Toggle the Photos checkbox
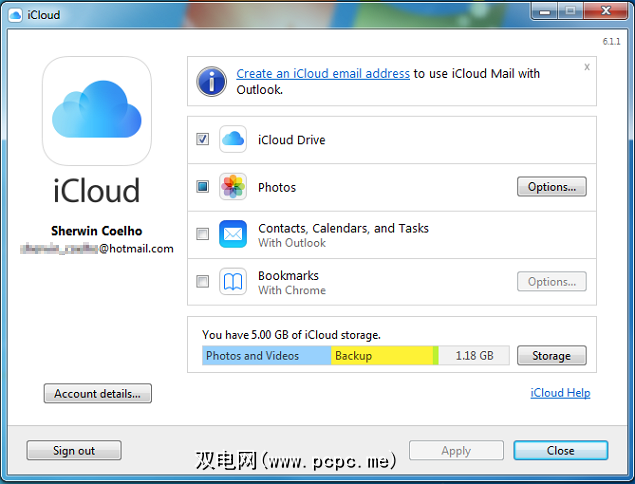This screenshot has height=484, width=635. point(202,187)
